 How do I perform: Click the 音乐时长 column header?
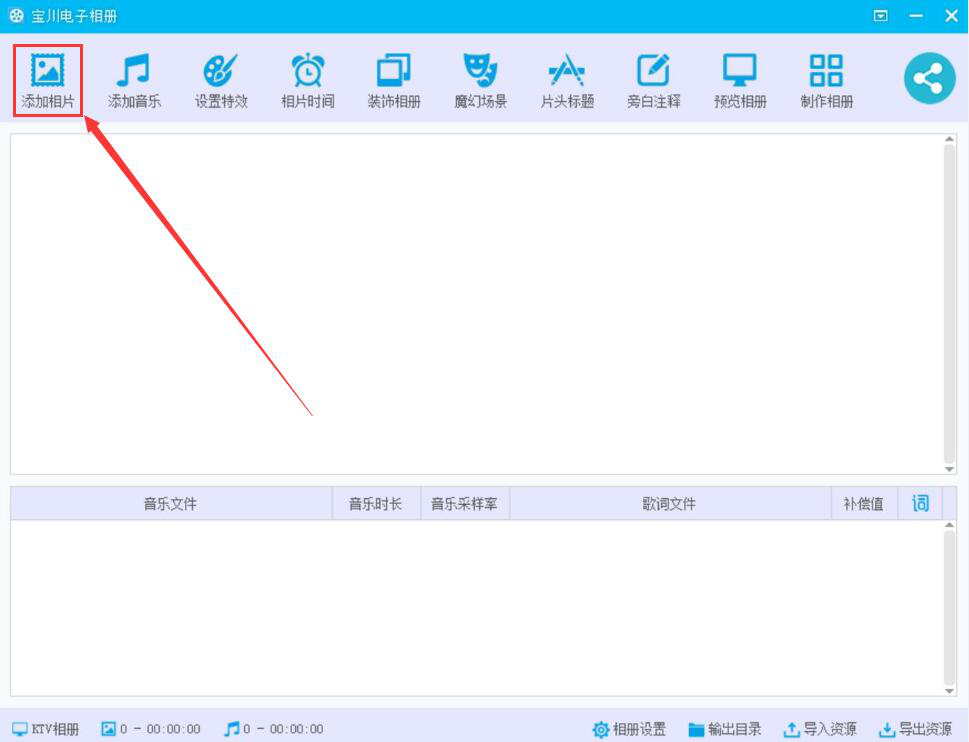click(x=376, y=504)
